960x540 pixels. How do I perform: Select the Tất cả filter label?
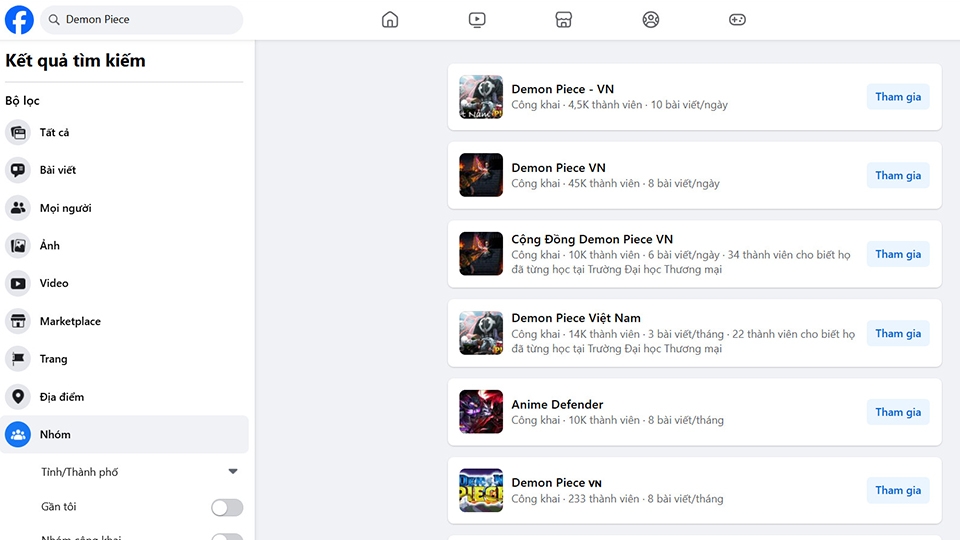54,132
